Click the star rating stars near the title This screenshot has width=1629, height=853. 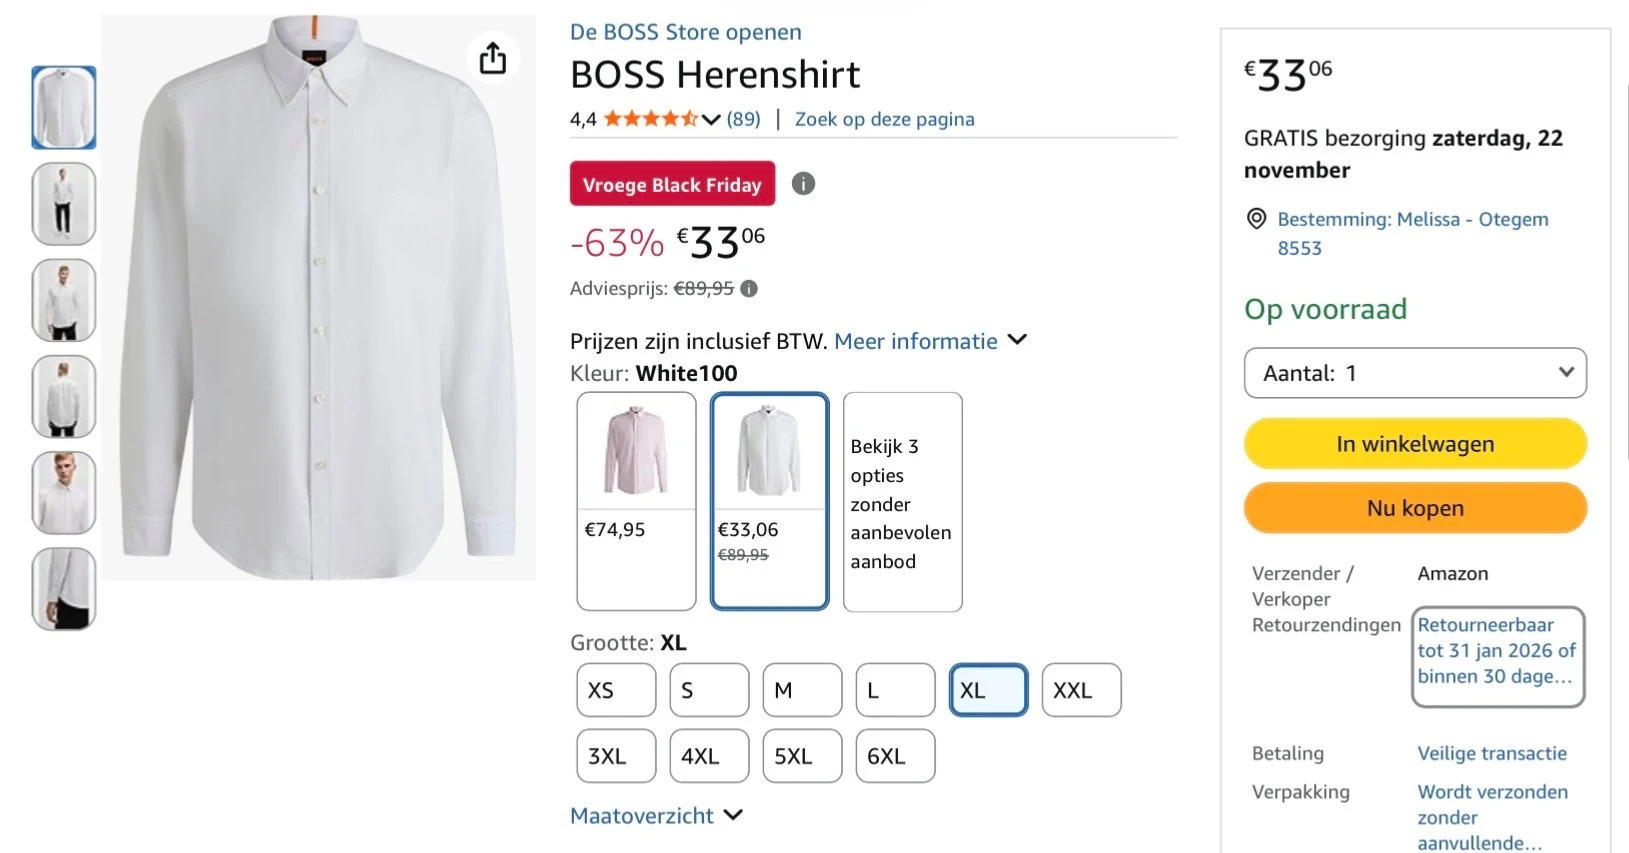(x=648, y=118)
